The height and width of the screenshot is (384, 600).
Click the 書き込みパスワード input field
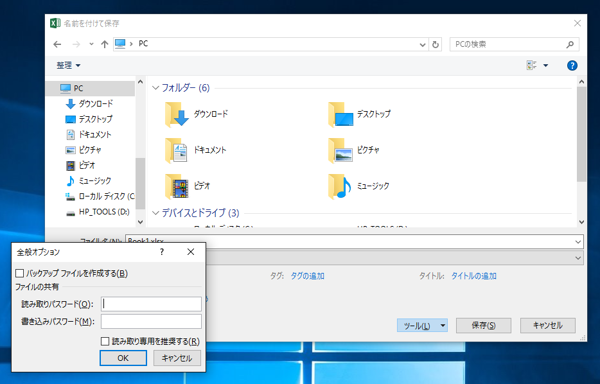click(151, 322)
